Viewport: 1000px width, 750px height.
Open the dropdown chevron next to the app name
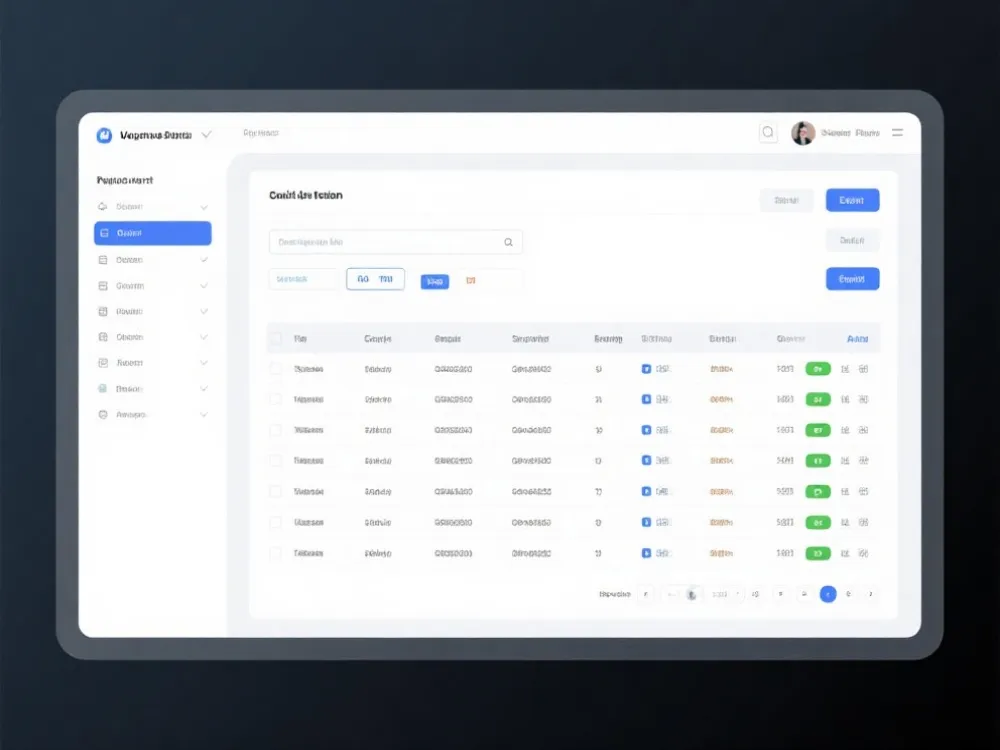tap(206, 135)
